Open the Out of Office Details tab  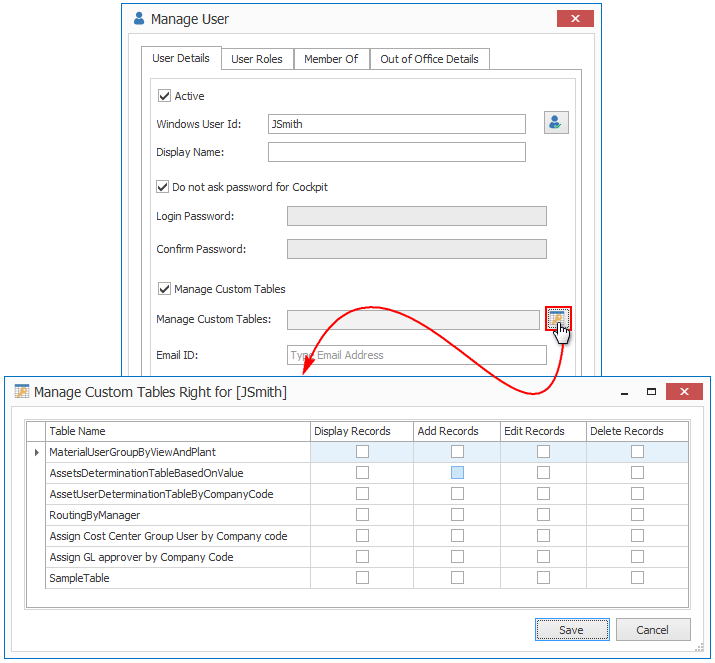pos(429,59)
